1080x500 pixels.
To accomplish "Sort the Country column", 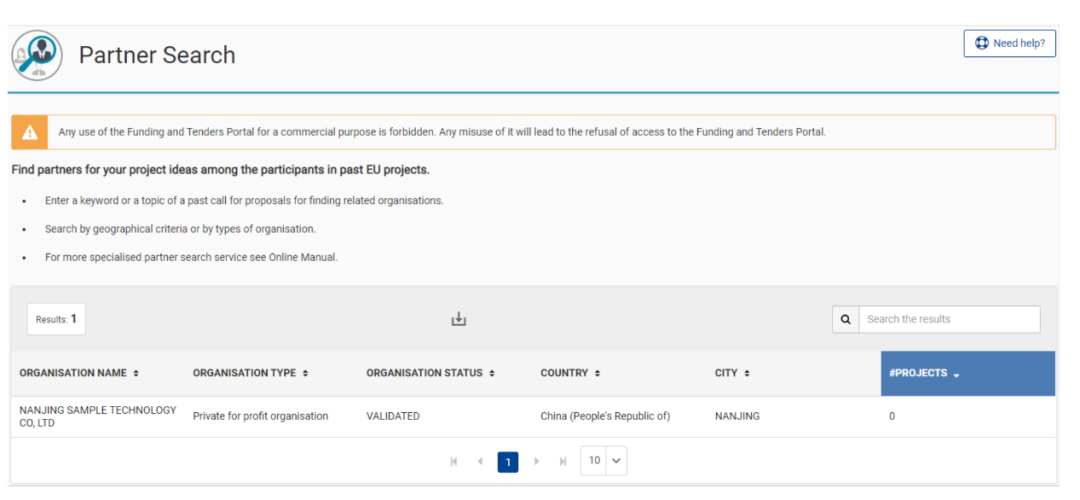I will tap(570, 373).
